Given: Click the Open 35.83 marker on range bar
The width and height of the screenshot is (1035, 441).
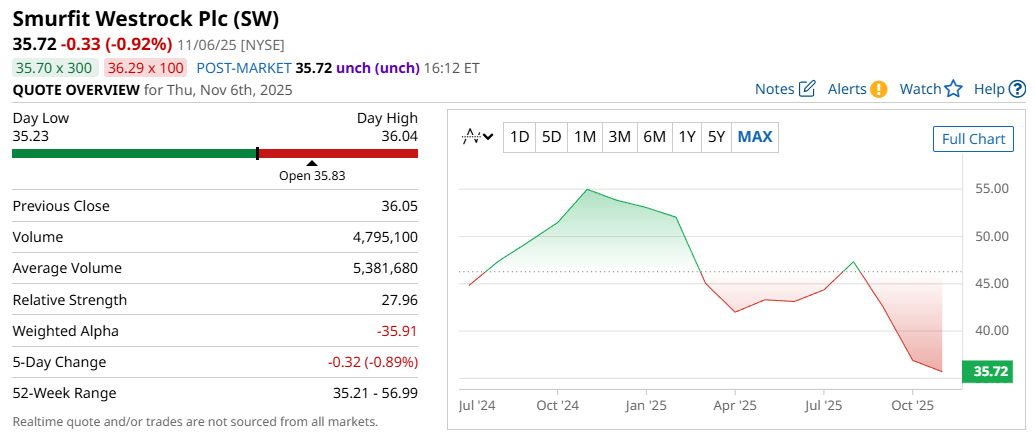Looking at the screenshot, I should coord(311,162).
